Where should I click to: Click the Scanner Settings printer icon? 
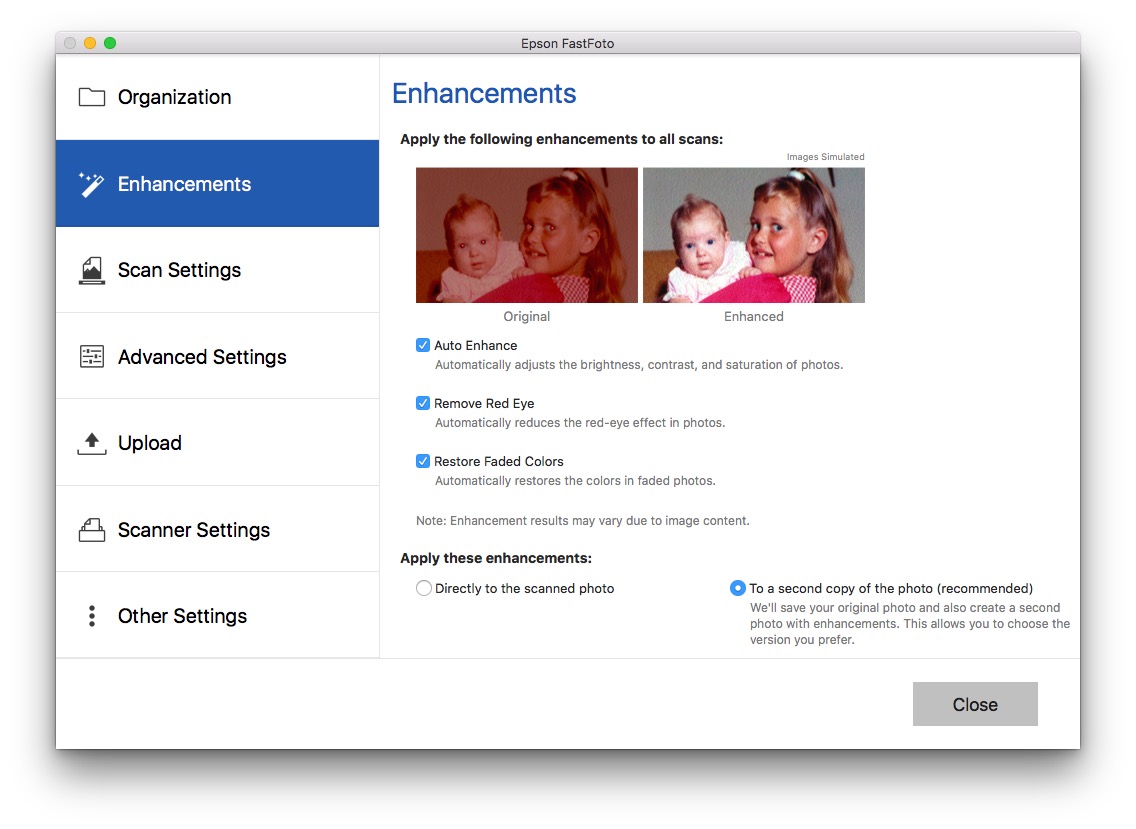tap(92, 530)
